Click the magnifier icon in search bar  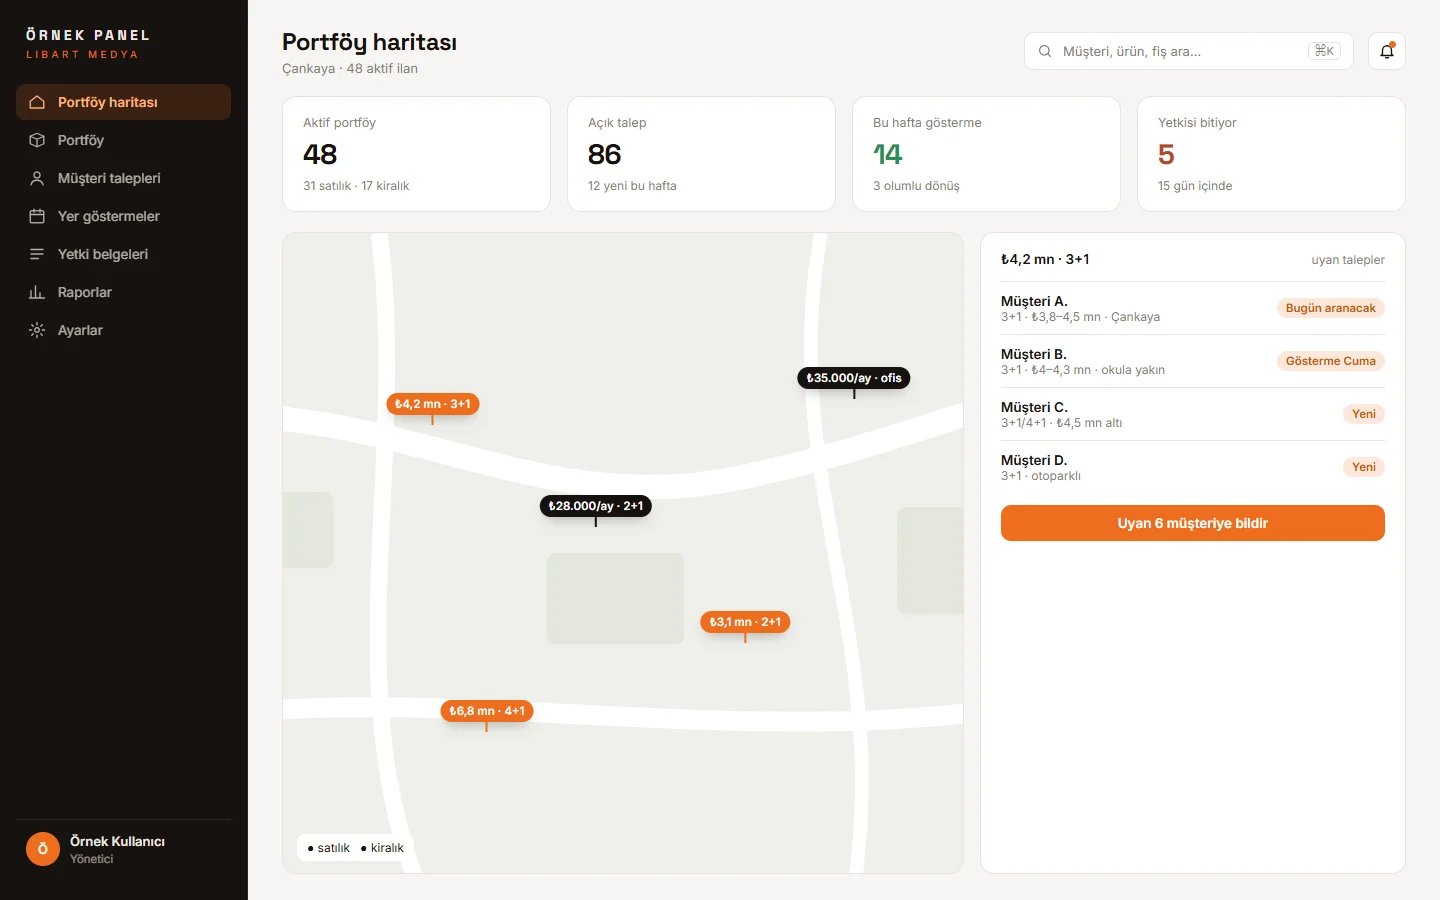1045,51
